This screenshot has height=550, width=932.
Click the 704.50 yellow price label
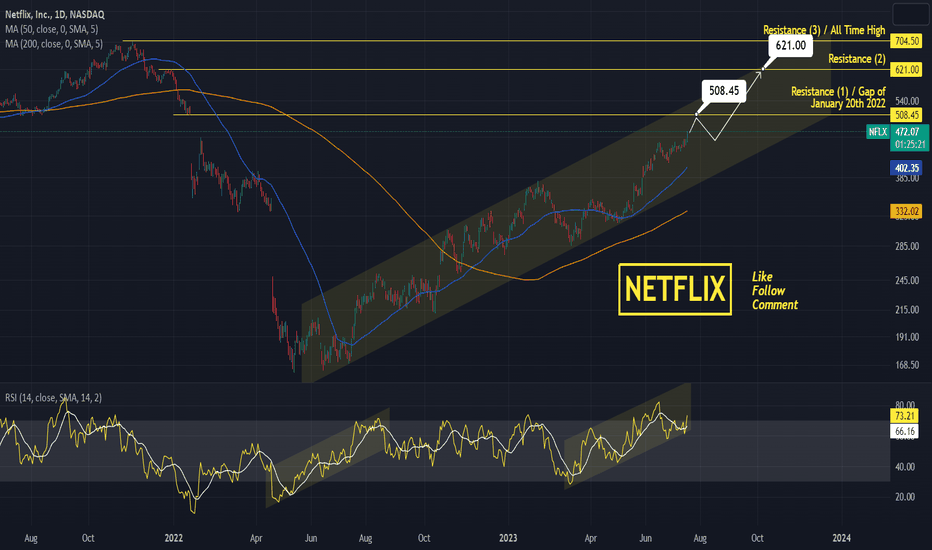[906, 41]
